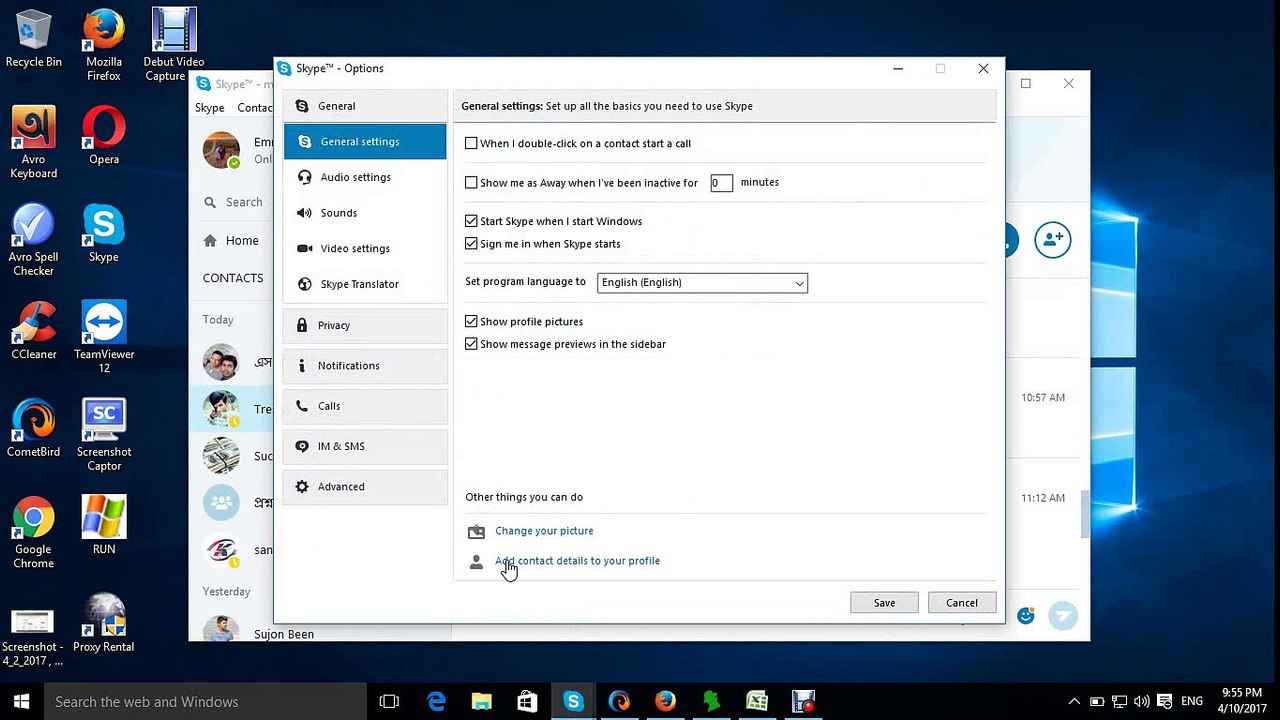Uncheck Show message previews in the sidebar

(471, 344)
